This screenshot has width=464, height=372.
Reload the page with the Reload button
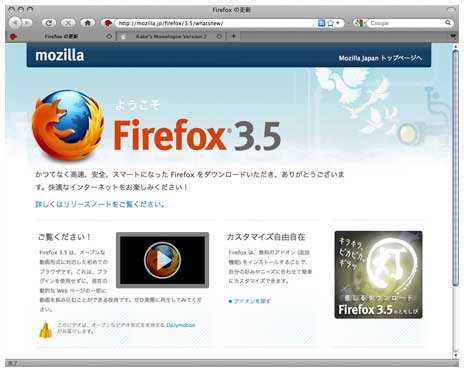(49, 23)
